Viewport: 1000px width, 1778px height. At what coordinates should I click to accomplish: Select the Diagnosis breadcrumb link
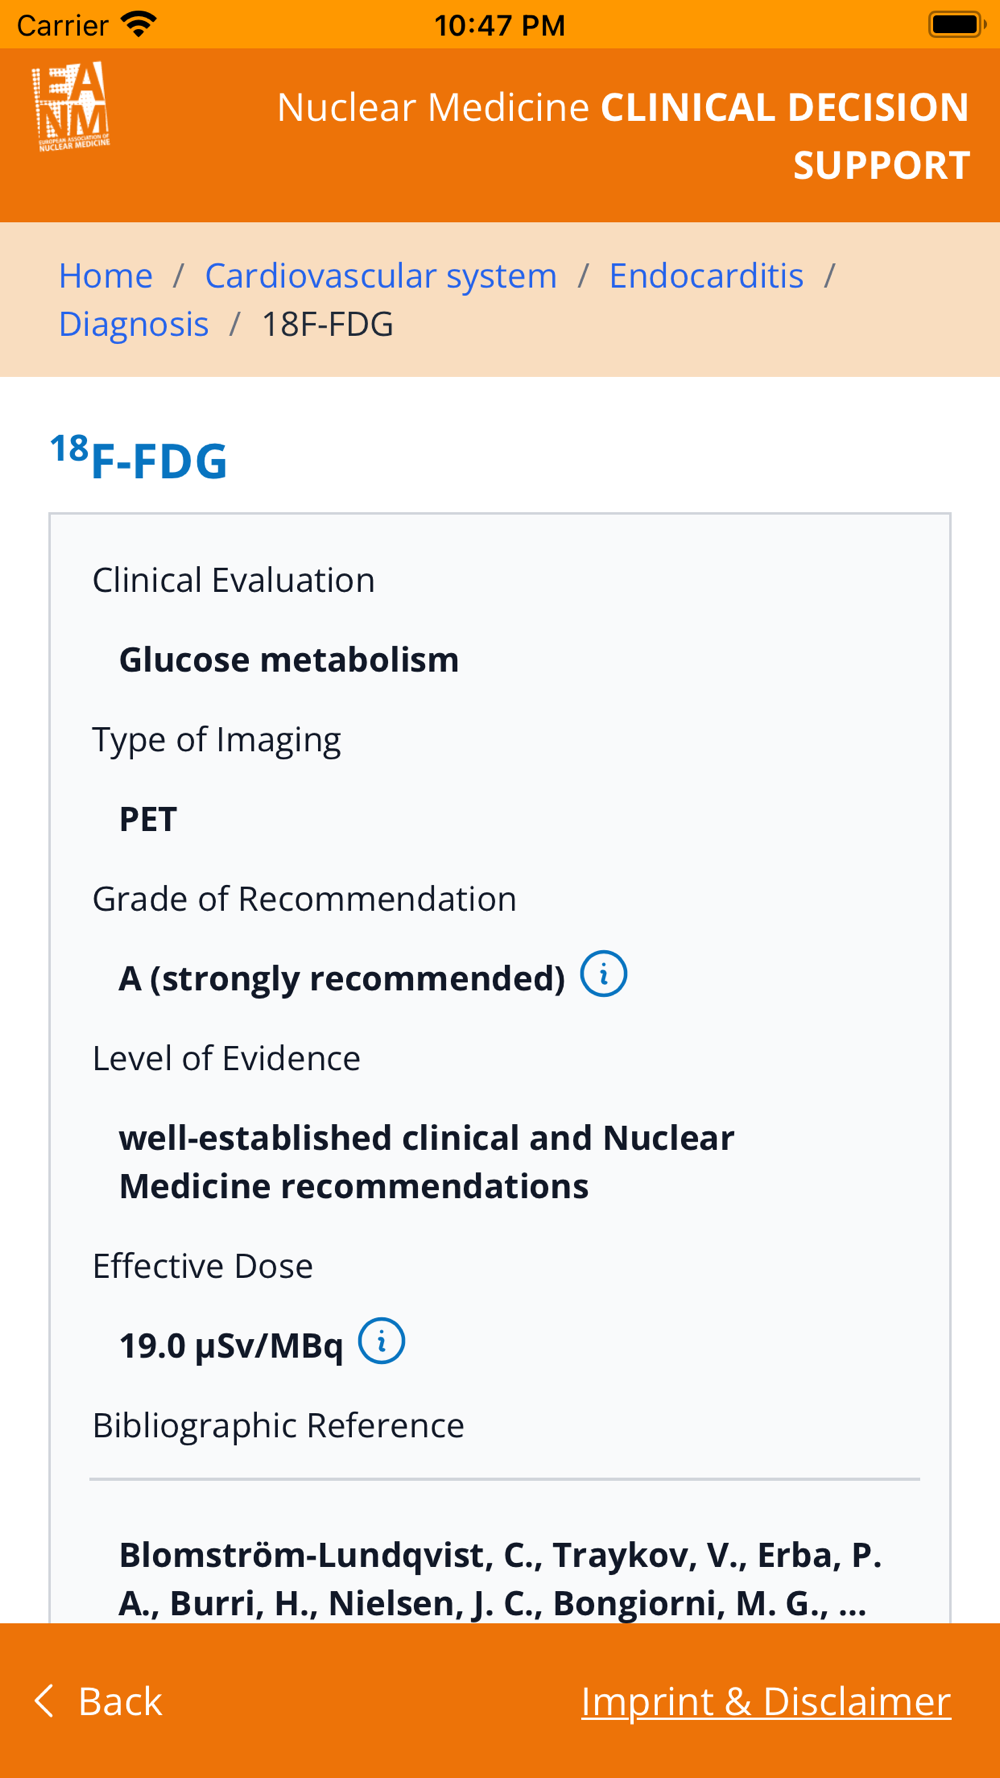point(133,324)
